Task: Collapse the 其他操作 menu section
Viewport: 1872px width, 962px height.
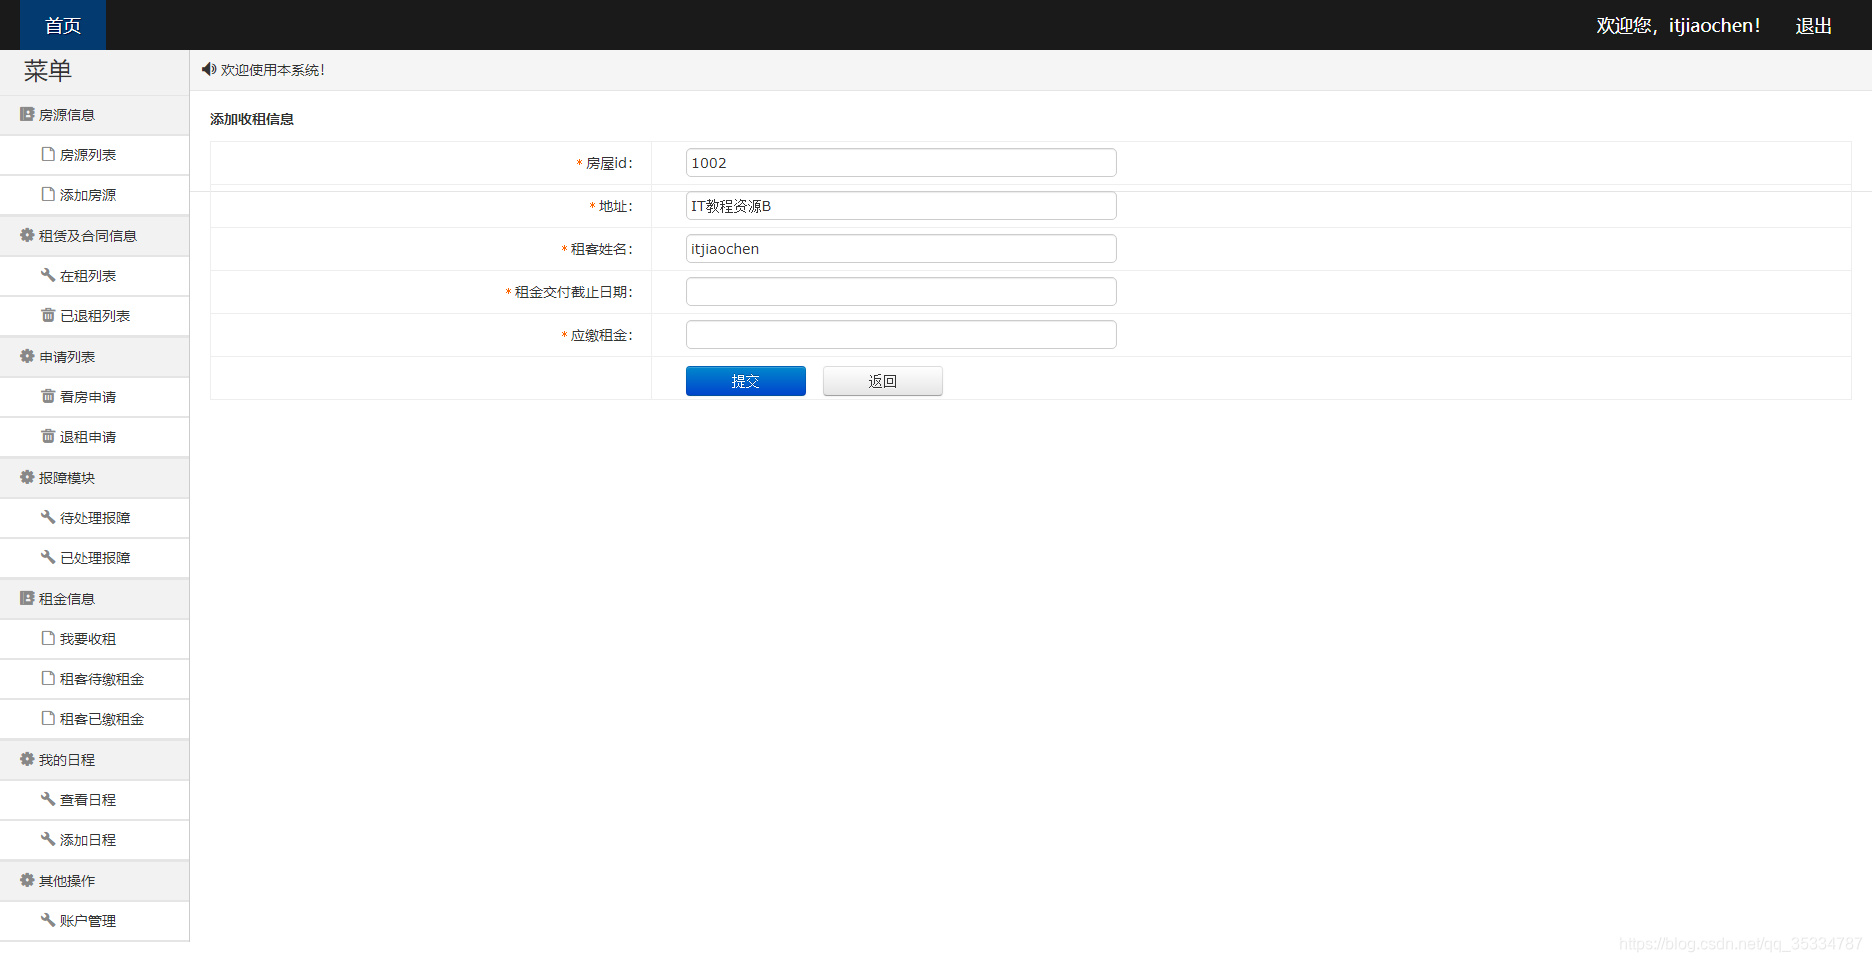Action: (94, 881)
